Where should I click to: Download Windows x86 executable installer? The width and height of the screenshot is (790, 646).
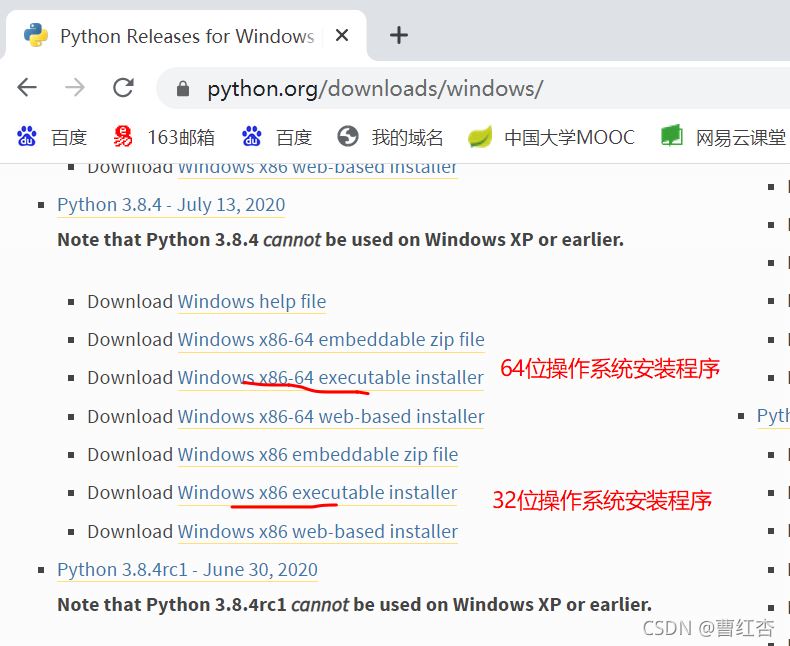317,493
